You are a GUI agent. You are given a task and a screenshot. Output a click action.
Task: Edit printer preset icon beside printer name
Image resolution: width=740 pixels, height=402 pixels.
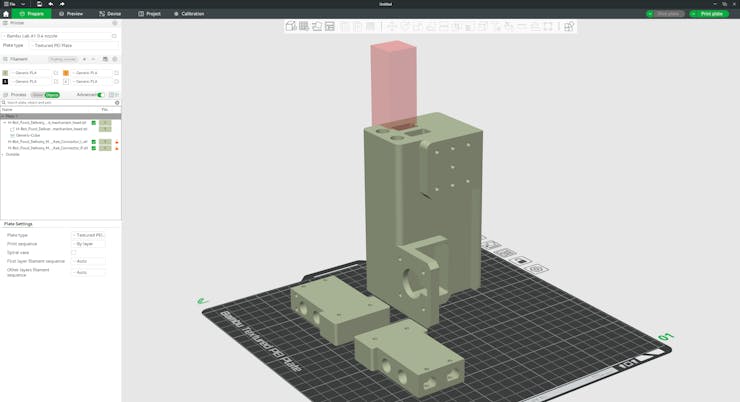114,36
